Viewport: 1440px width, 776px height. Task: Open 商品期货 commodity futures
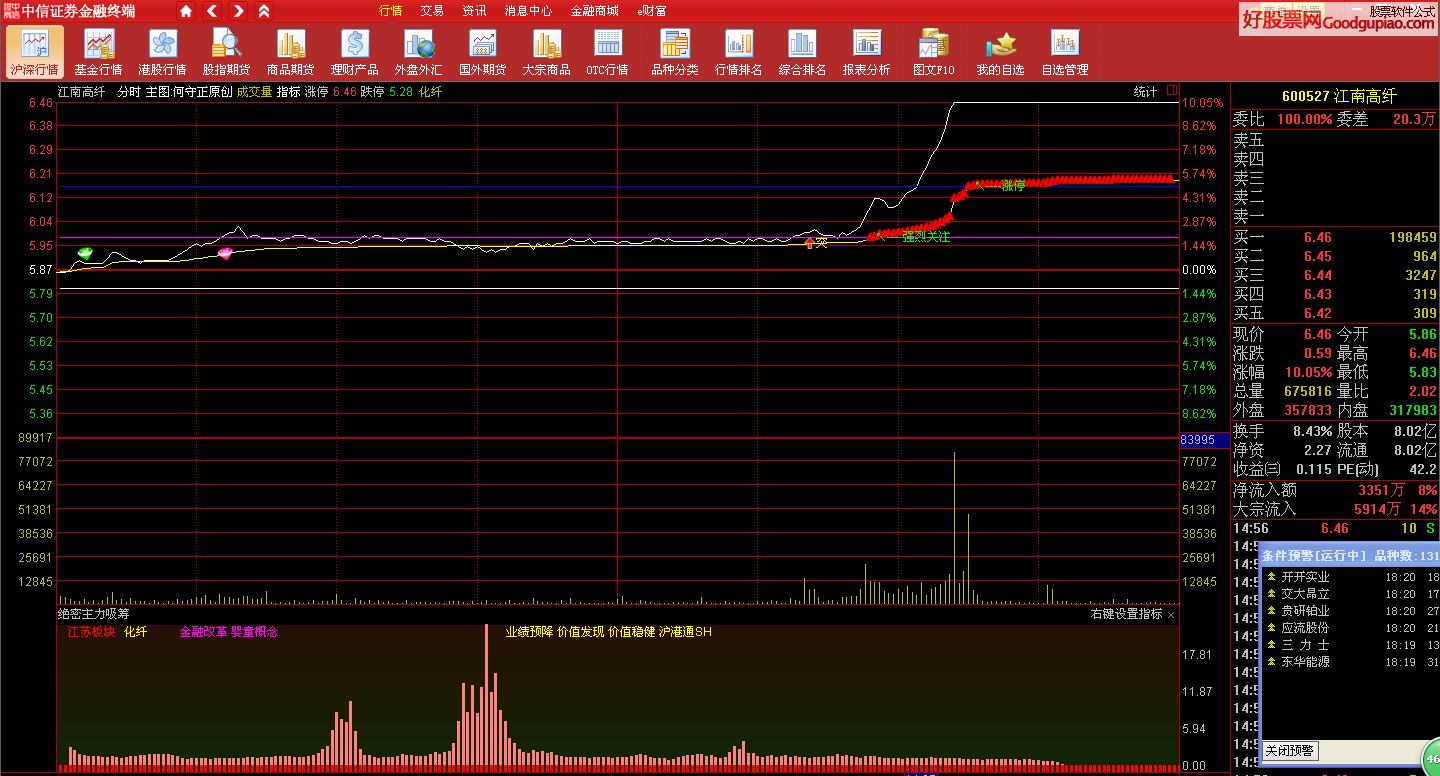pos(290,52)
